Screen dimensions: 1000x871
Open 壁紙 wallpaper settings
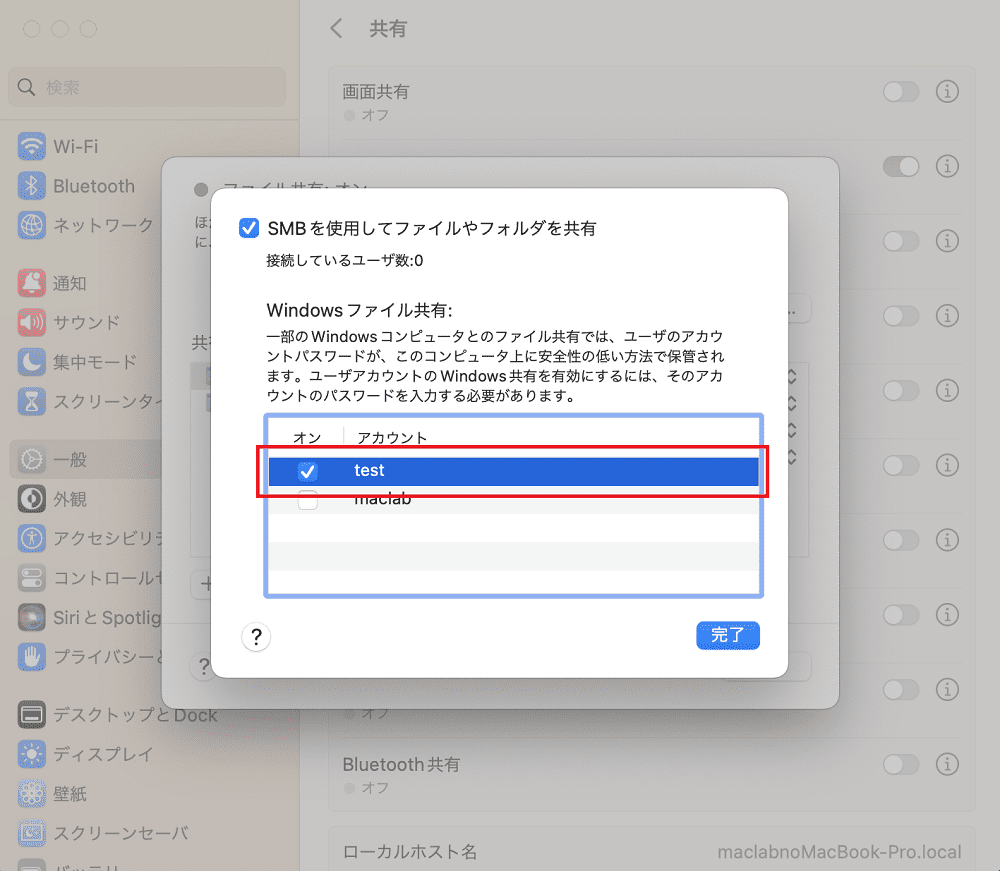pos(52,794)
